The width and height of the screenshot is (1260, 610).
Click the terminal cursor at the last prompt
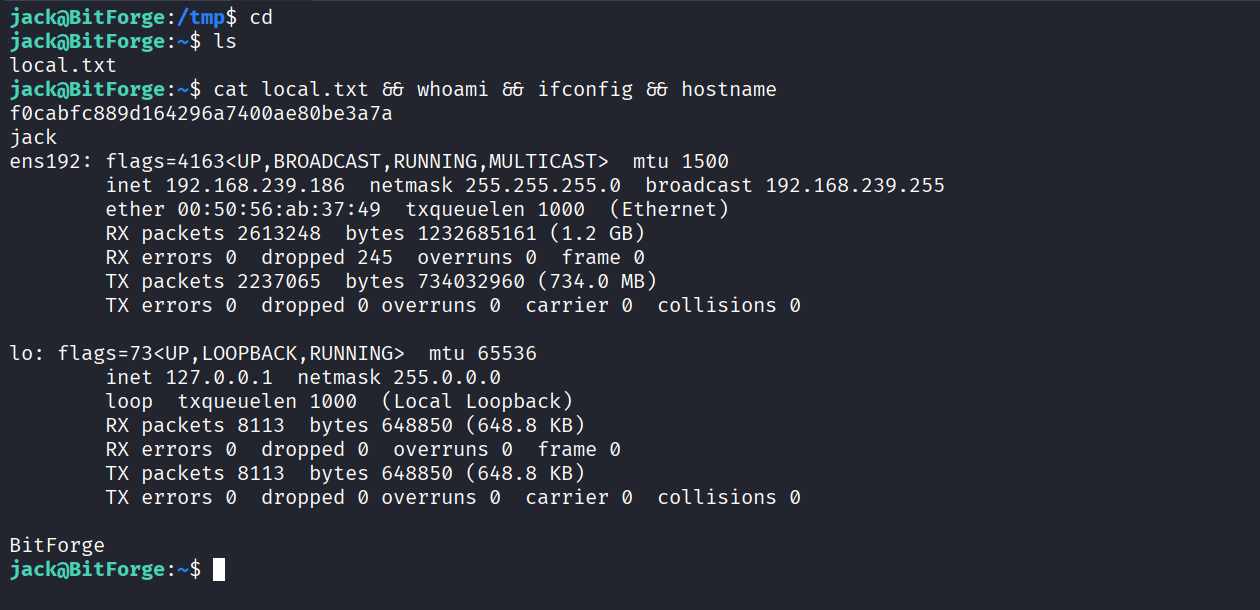pyautogui.click(x=219, y=569)
